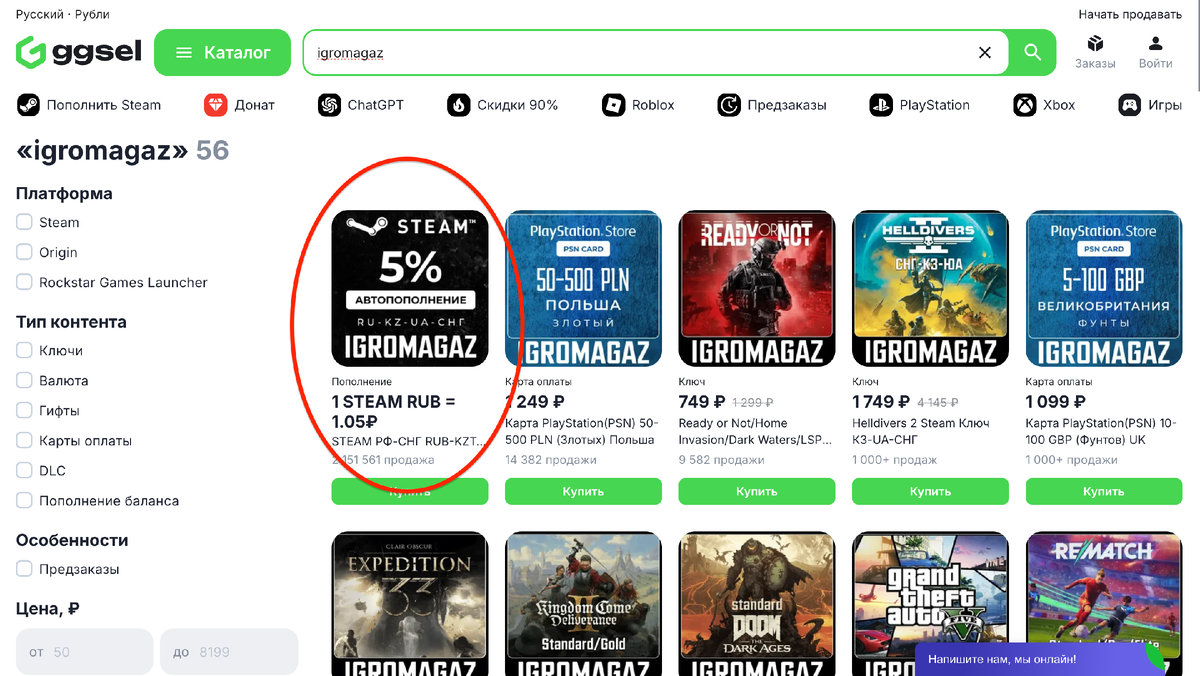This screenshot has height=676, width=1200.
Task: Click the green ggsel logo
Action: 77,51
